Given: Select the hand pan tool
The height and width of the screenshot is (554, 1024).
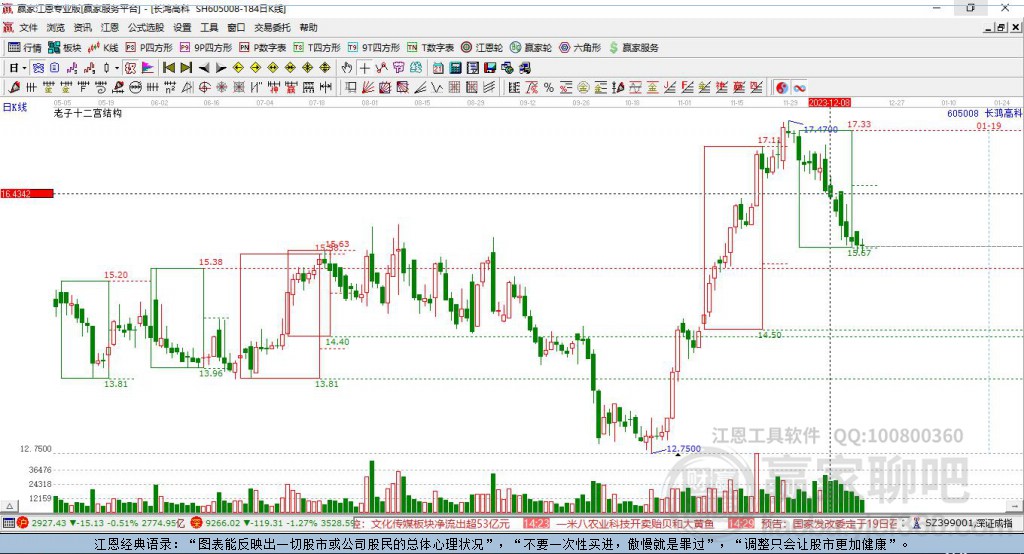Looking at the screenshot, I should click(347, 68).
